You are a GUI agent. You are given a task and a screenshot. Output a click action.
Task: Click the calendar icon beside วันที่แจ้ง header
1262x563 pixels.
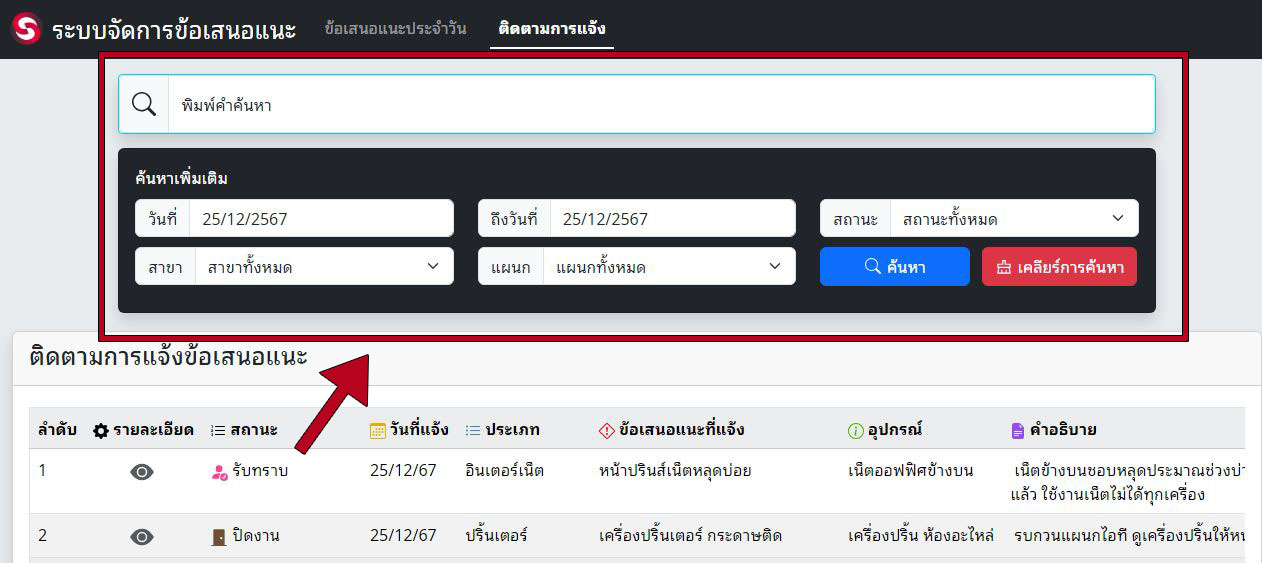(x=378, y=430)
